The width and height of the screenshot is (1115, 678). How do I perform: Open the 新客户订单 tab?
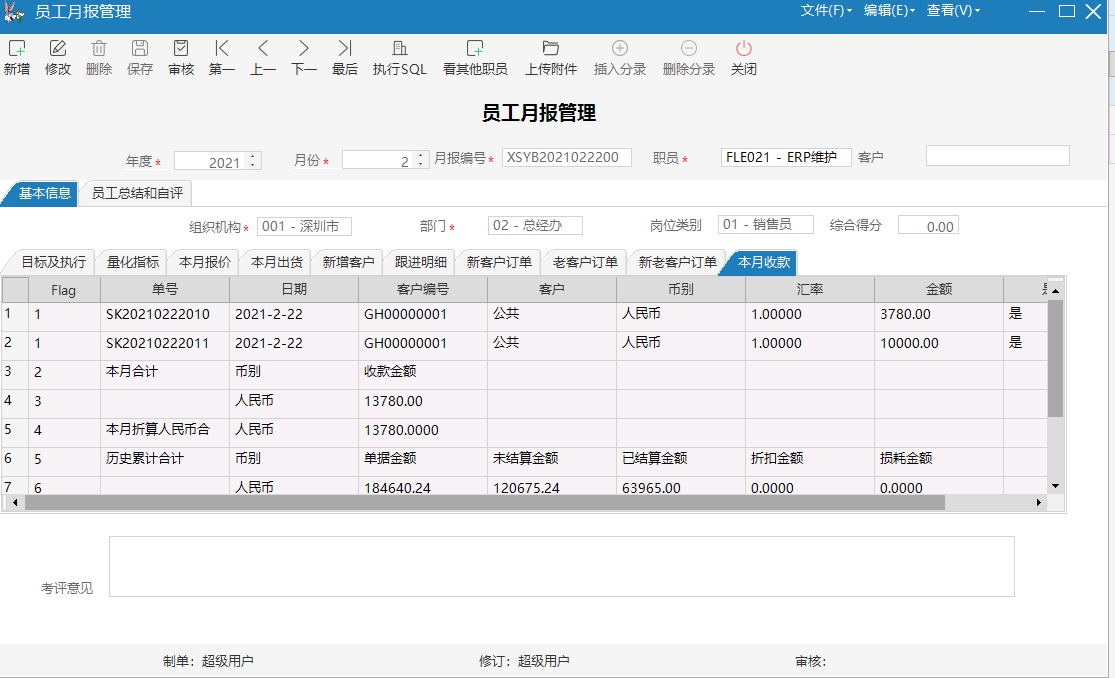tap(499, 263)
